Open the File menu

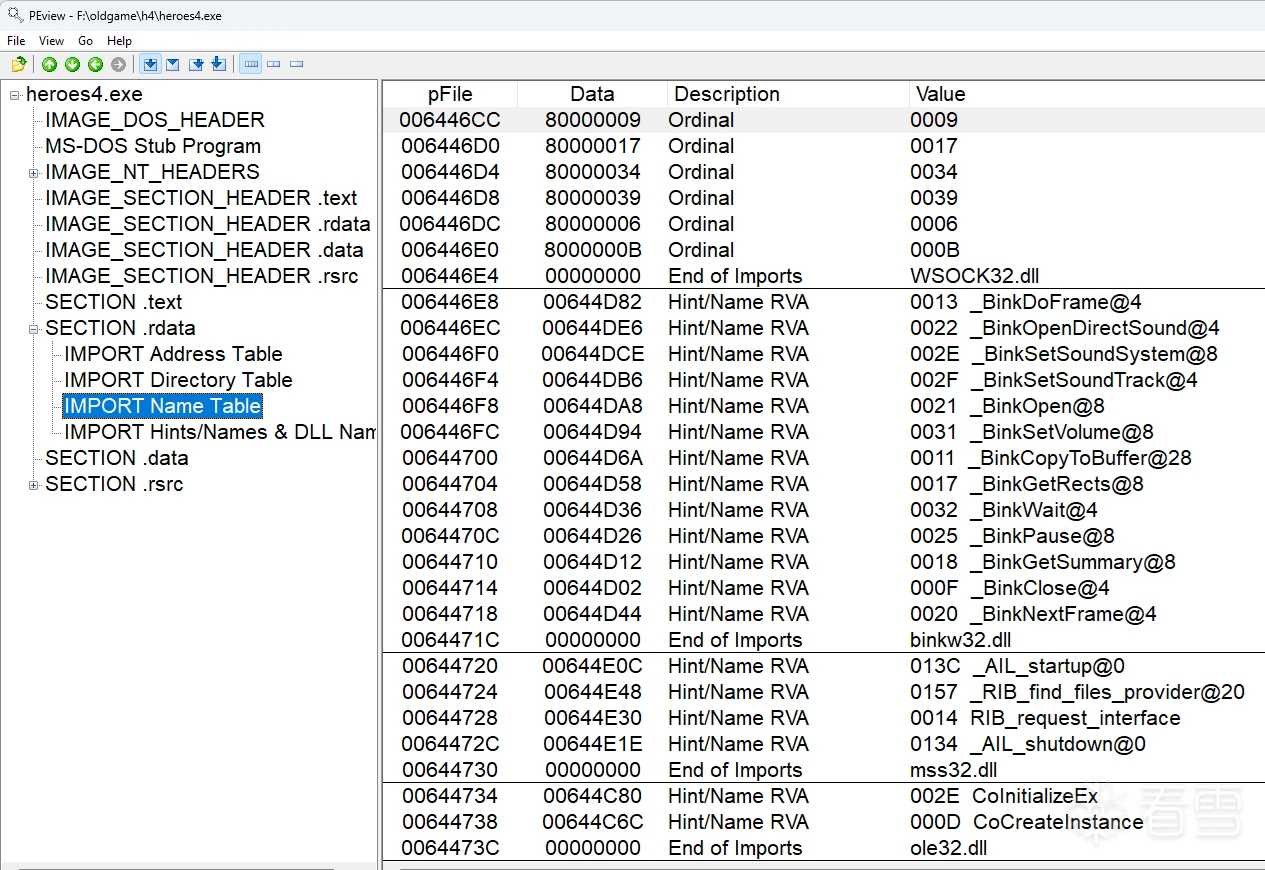[x=16, y=41]
